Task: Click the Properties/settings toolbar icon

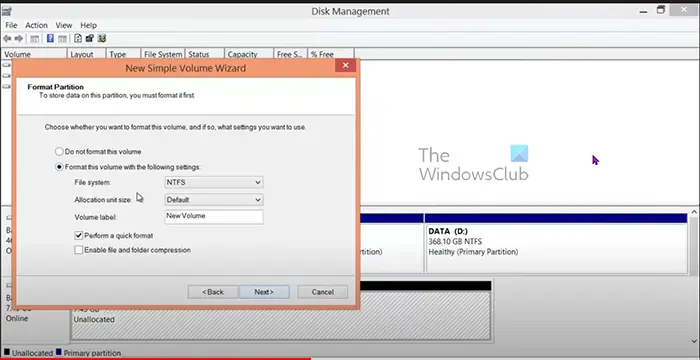Action: point(90,38)
